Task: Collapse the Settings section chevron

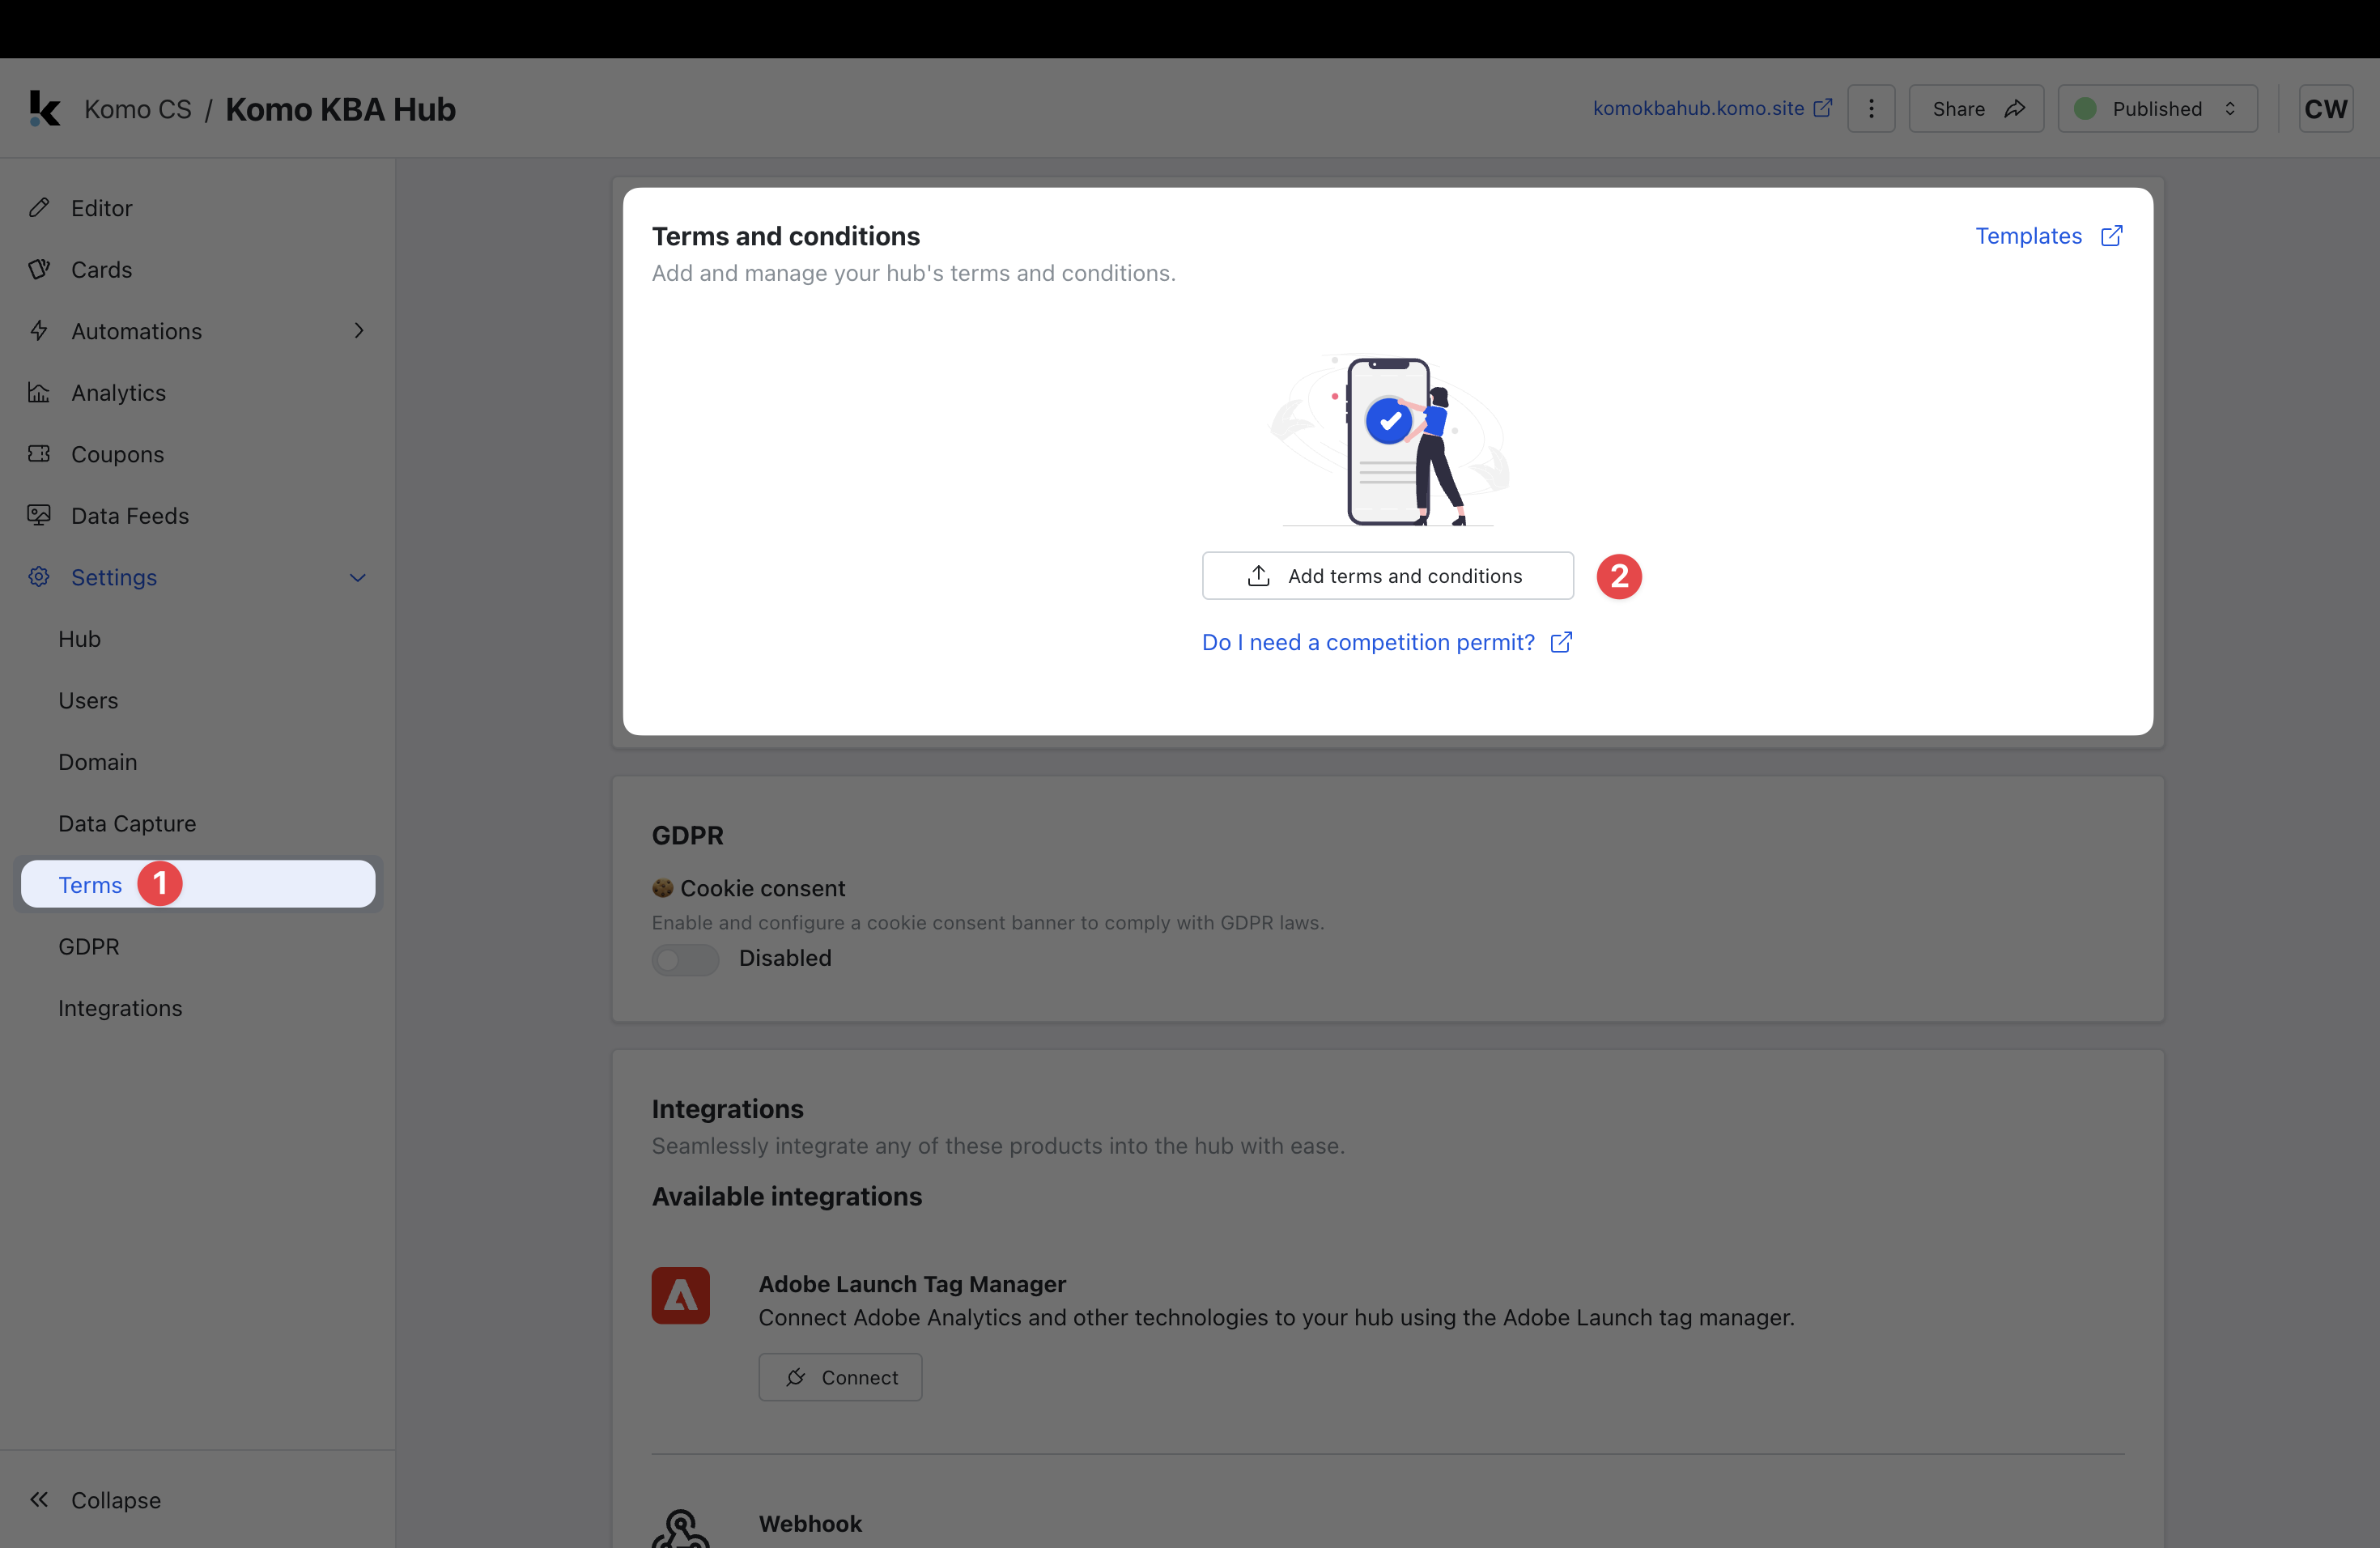Action: [357, 577]
